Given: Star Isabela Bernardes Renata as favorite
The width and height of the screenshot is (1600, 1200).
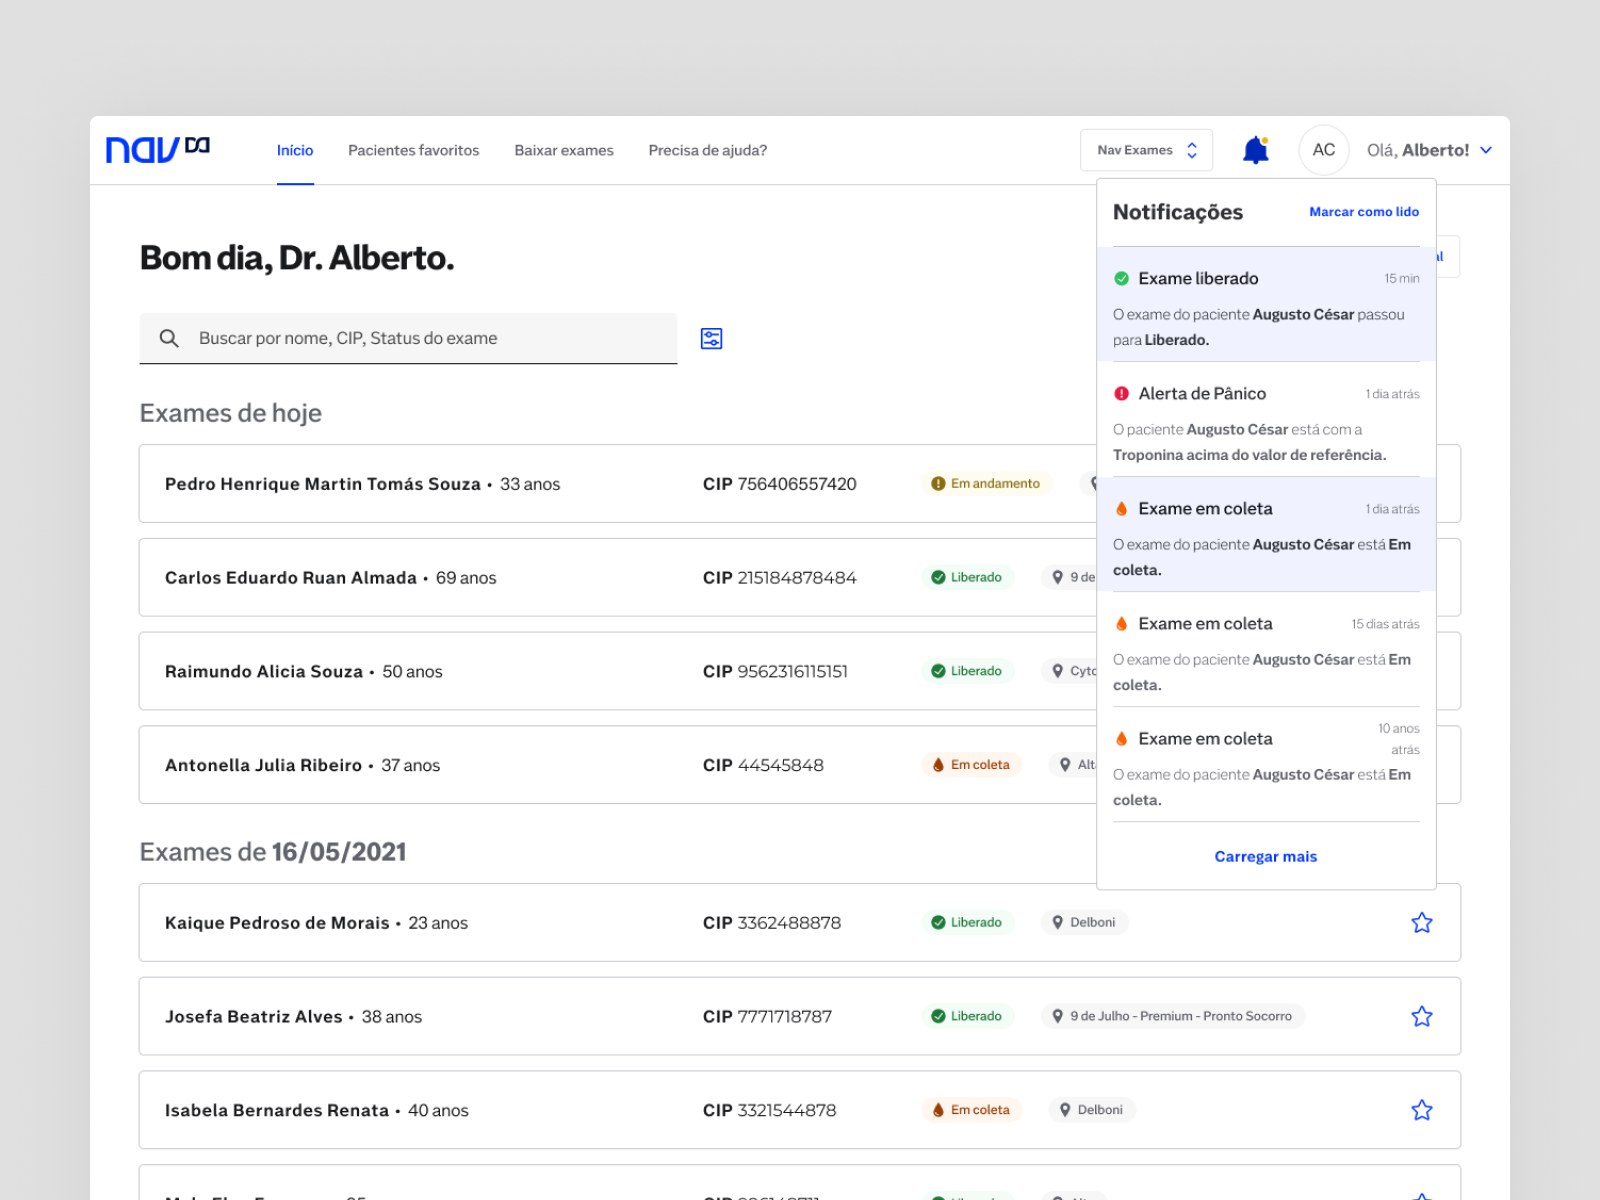Looking at the screenshot, I should [x=1421, y=1110].
